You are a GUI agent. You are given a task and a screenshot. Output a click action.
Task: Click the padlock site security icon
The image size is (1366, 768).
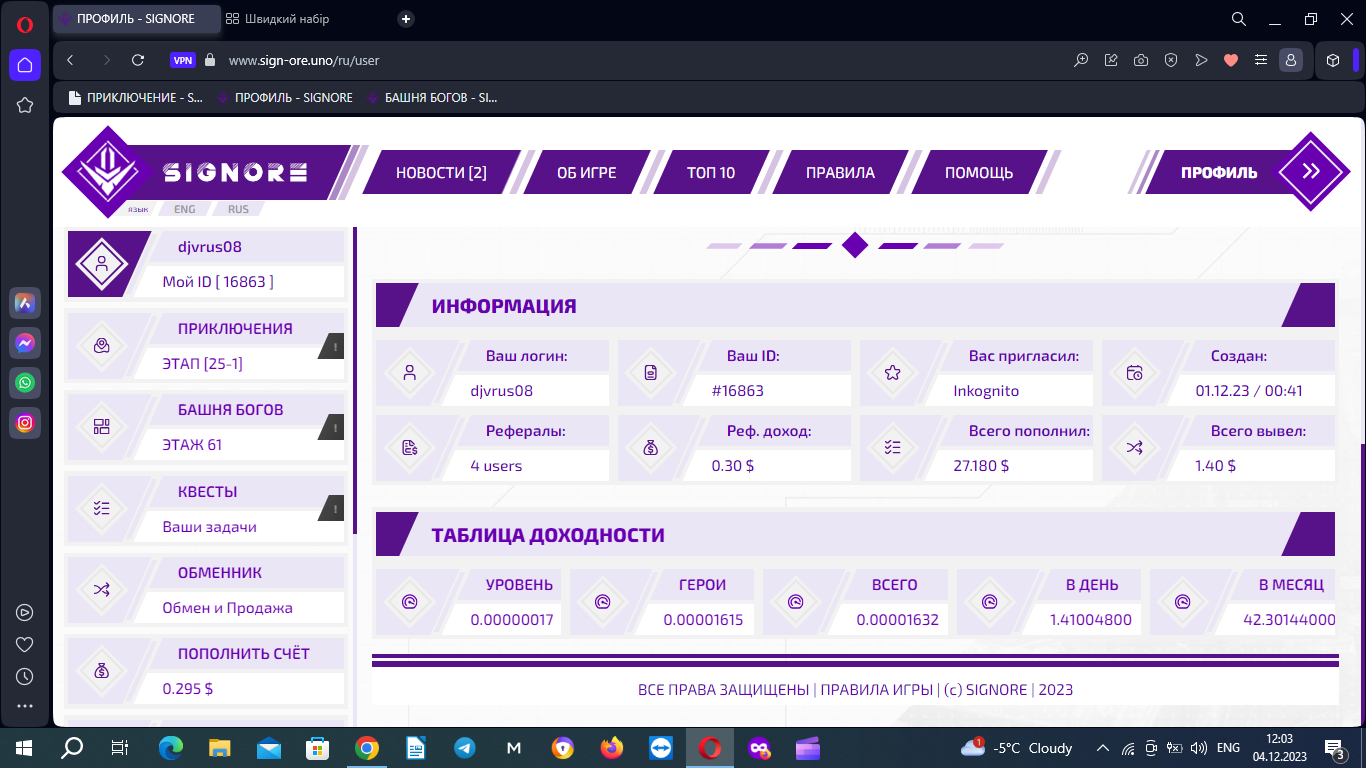210,60
